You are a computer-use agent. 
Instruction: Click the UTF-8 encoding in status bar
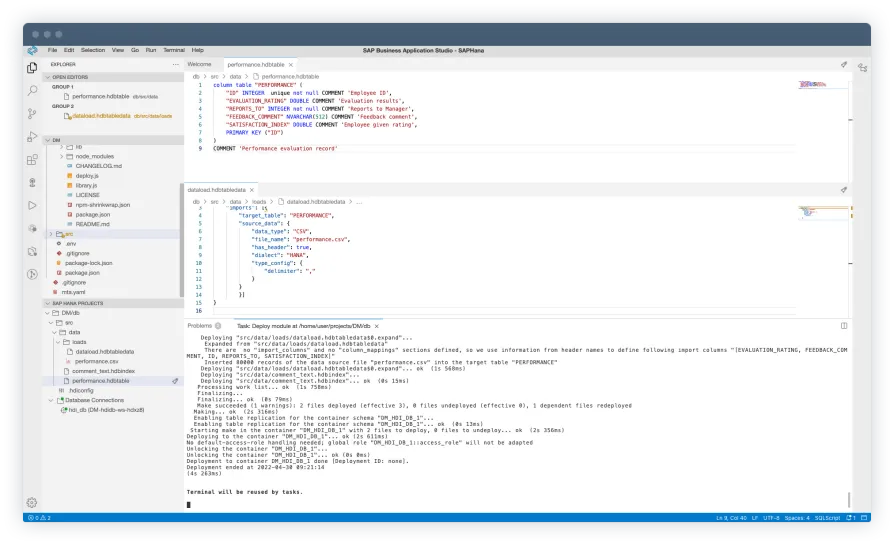(x=771, y=518)
